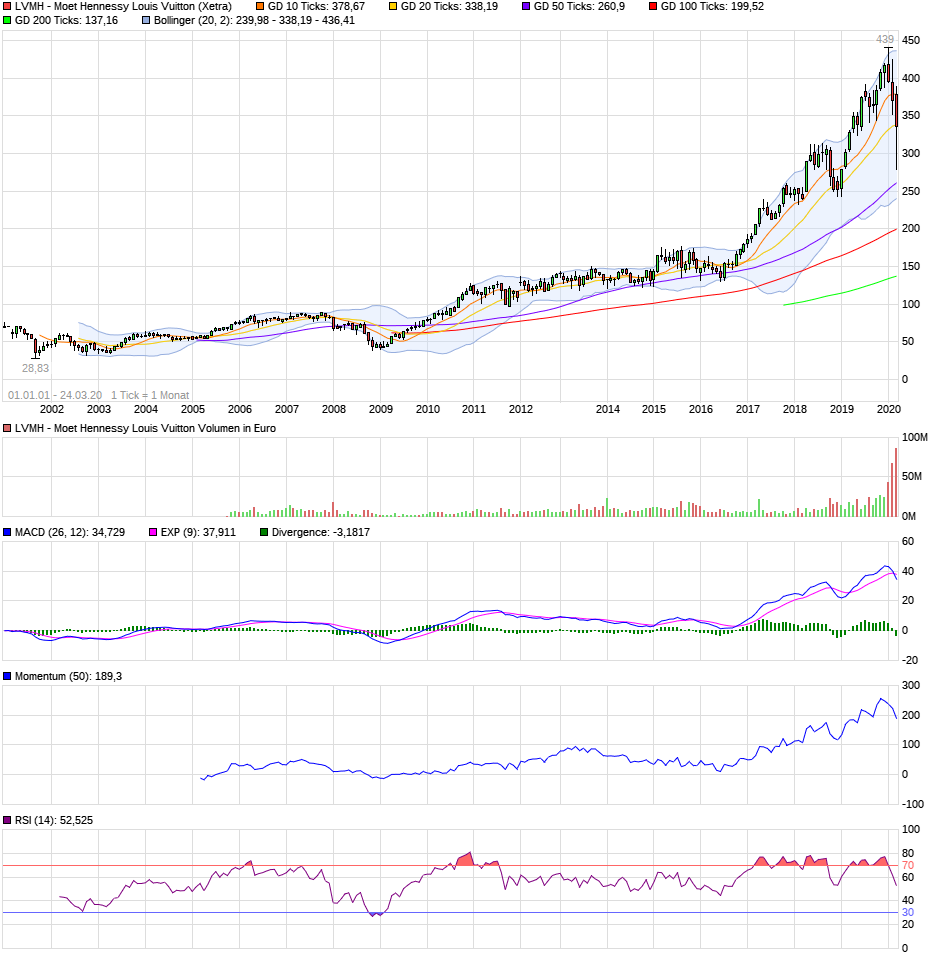This screenshot has width=940, height=958.
Task: Click the '01.01.01 - 24.03.20' date range text
Action: pyautogui.click(x=55, y=395)
